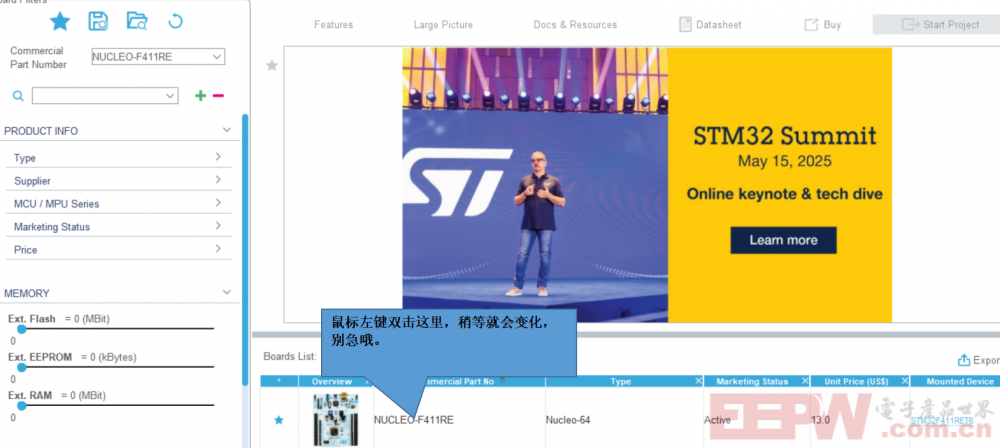1000x448 pixels.
Task: Click the pink minus remove filter icon
Action: (218, 96)
